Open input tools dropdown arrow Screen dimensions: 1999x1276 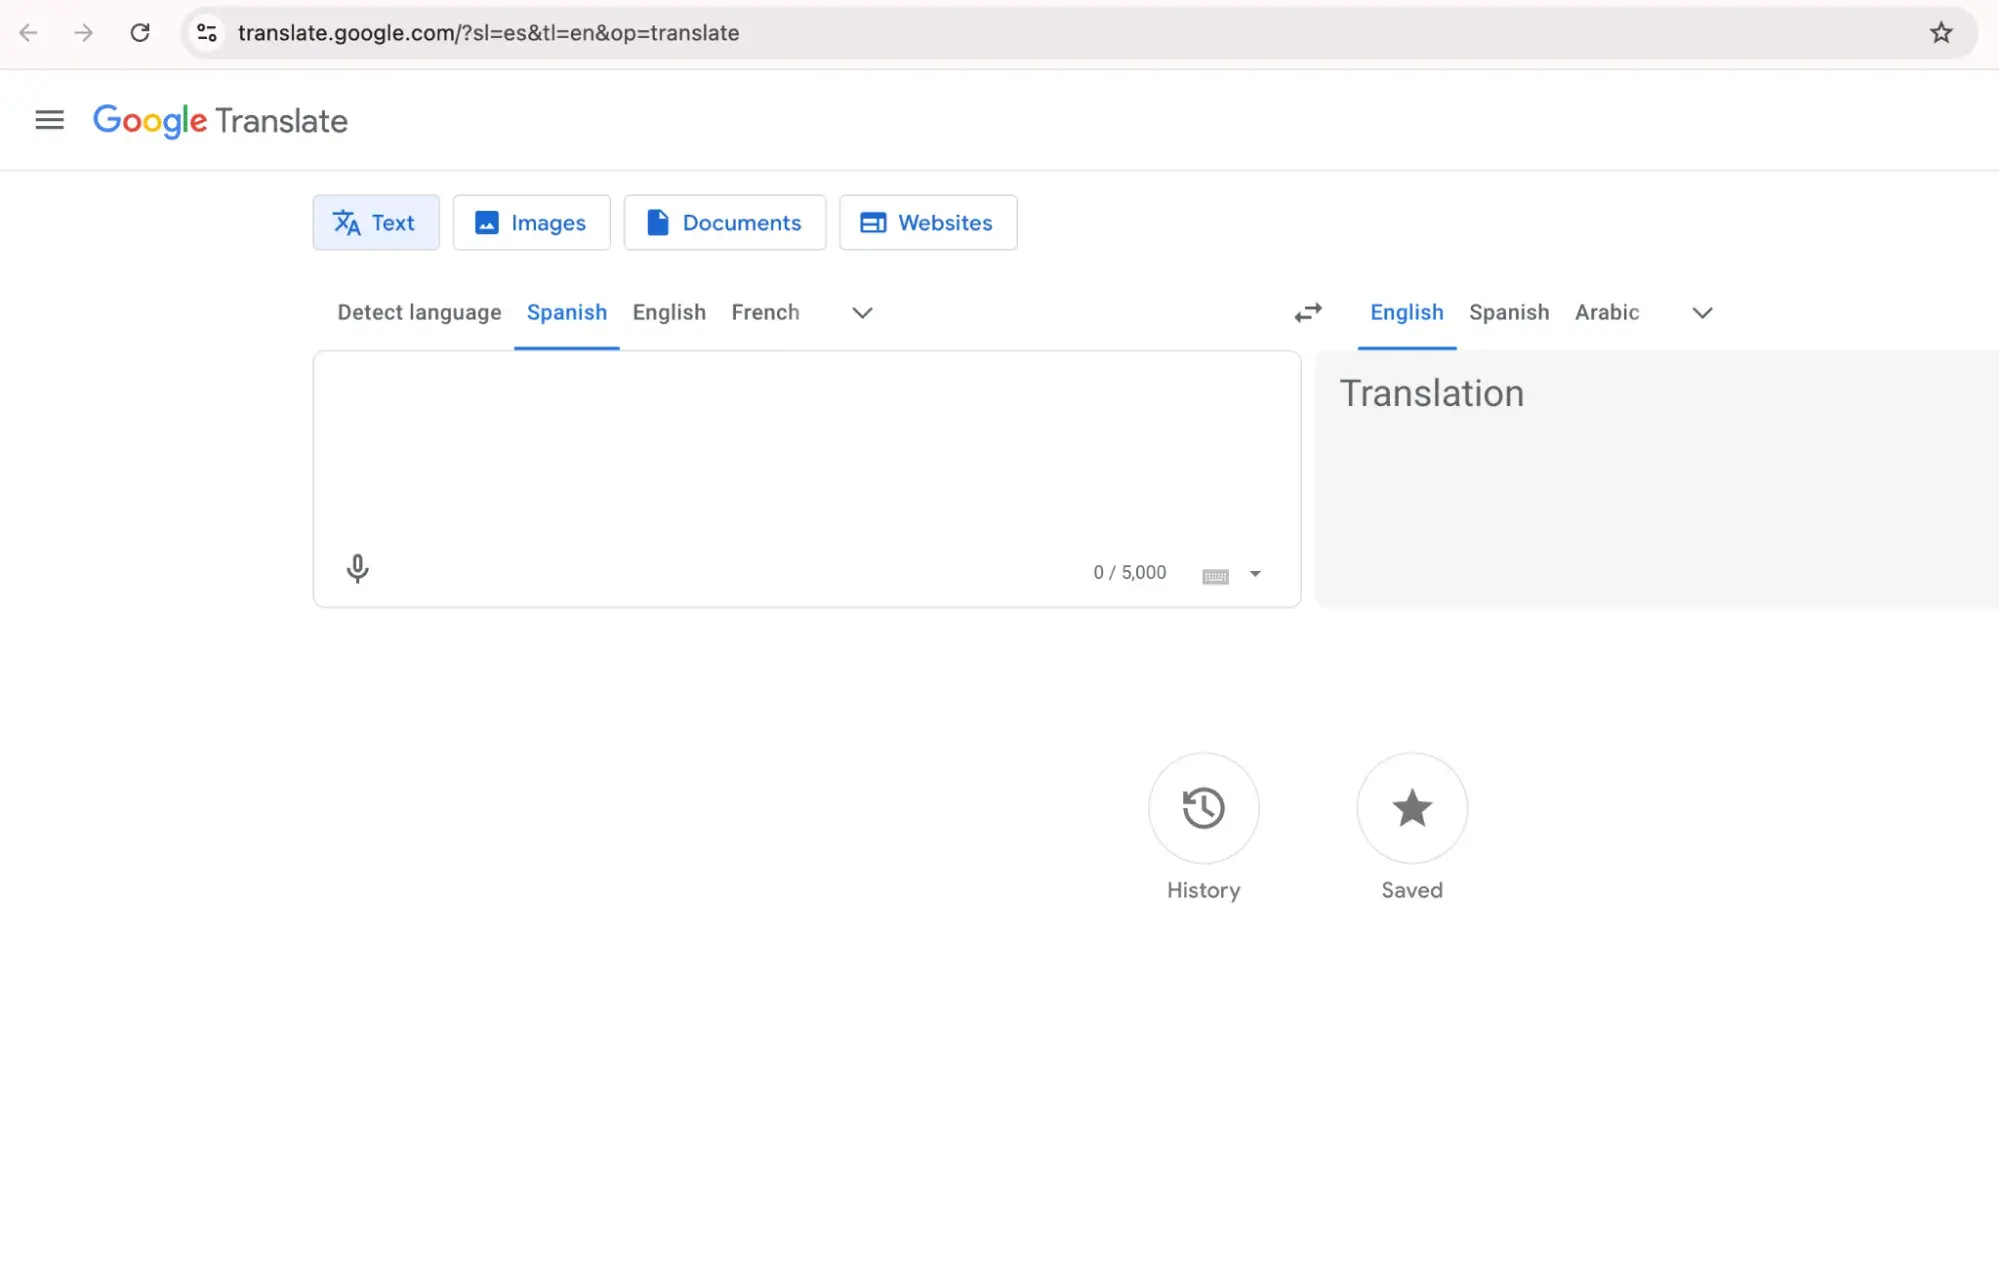click(x=1255, y=574)
